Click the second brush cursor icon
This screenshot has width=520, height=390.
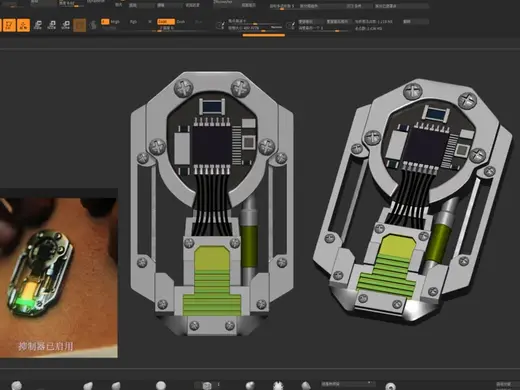coord(290,25)
